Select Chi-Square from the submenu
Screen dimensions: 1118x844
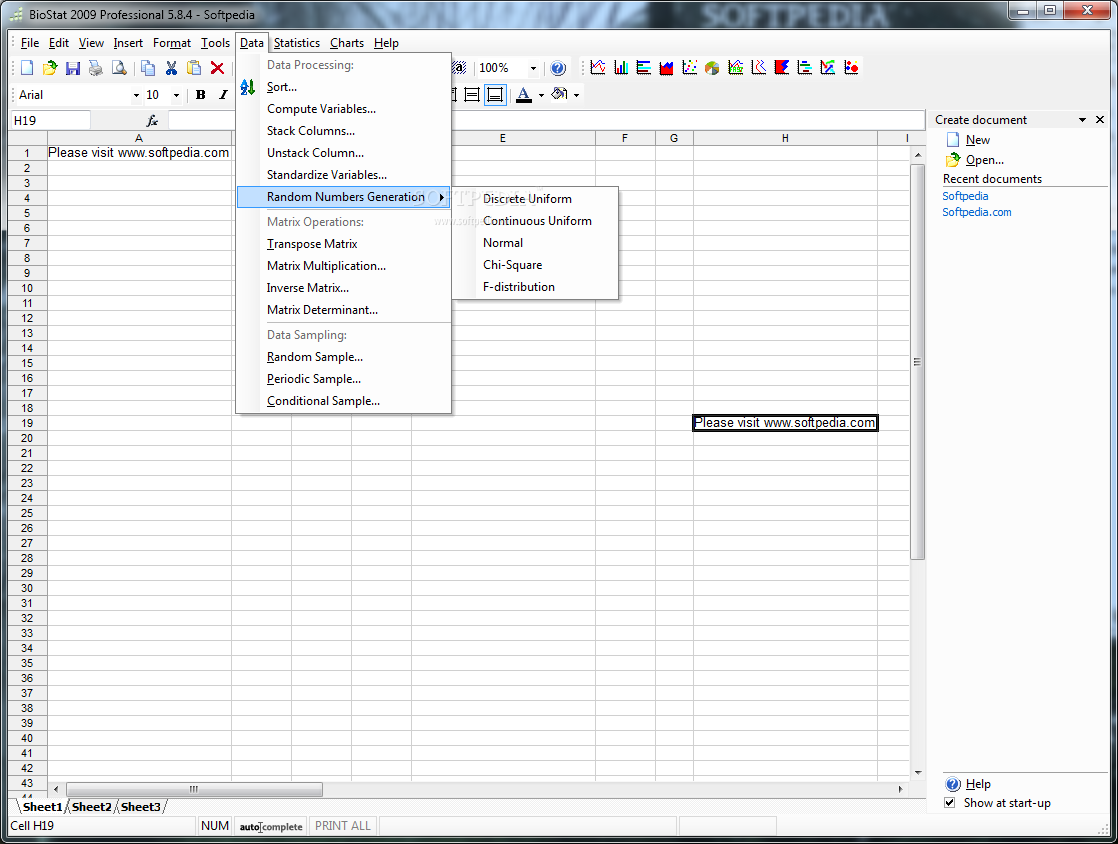[535, 265]
